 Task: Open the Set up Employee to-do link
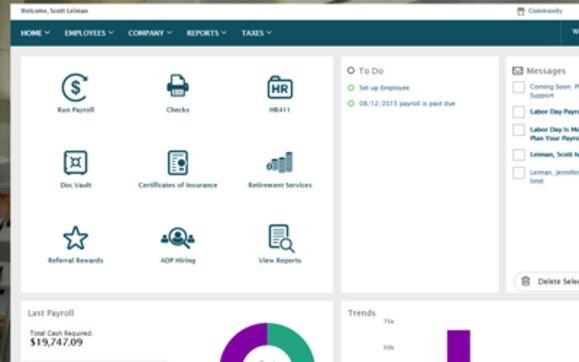[384, 88]
